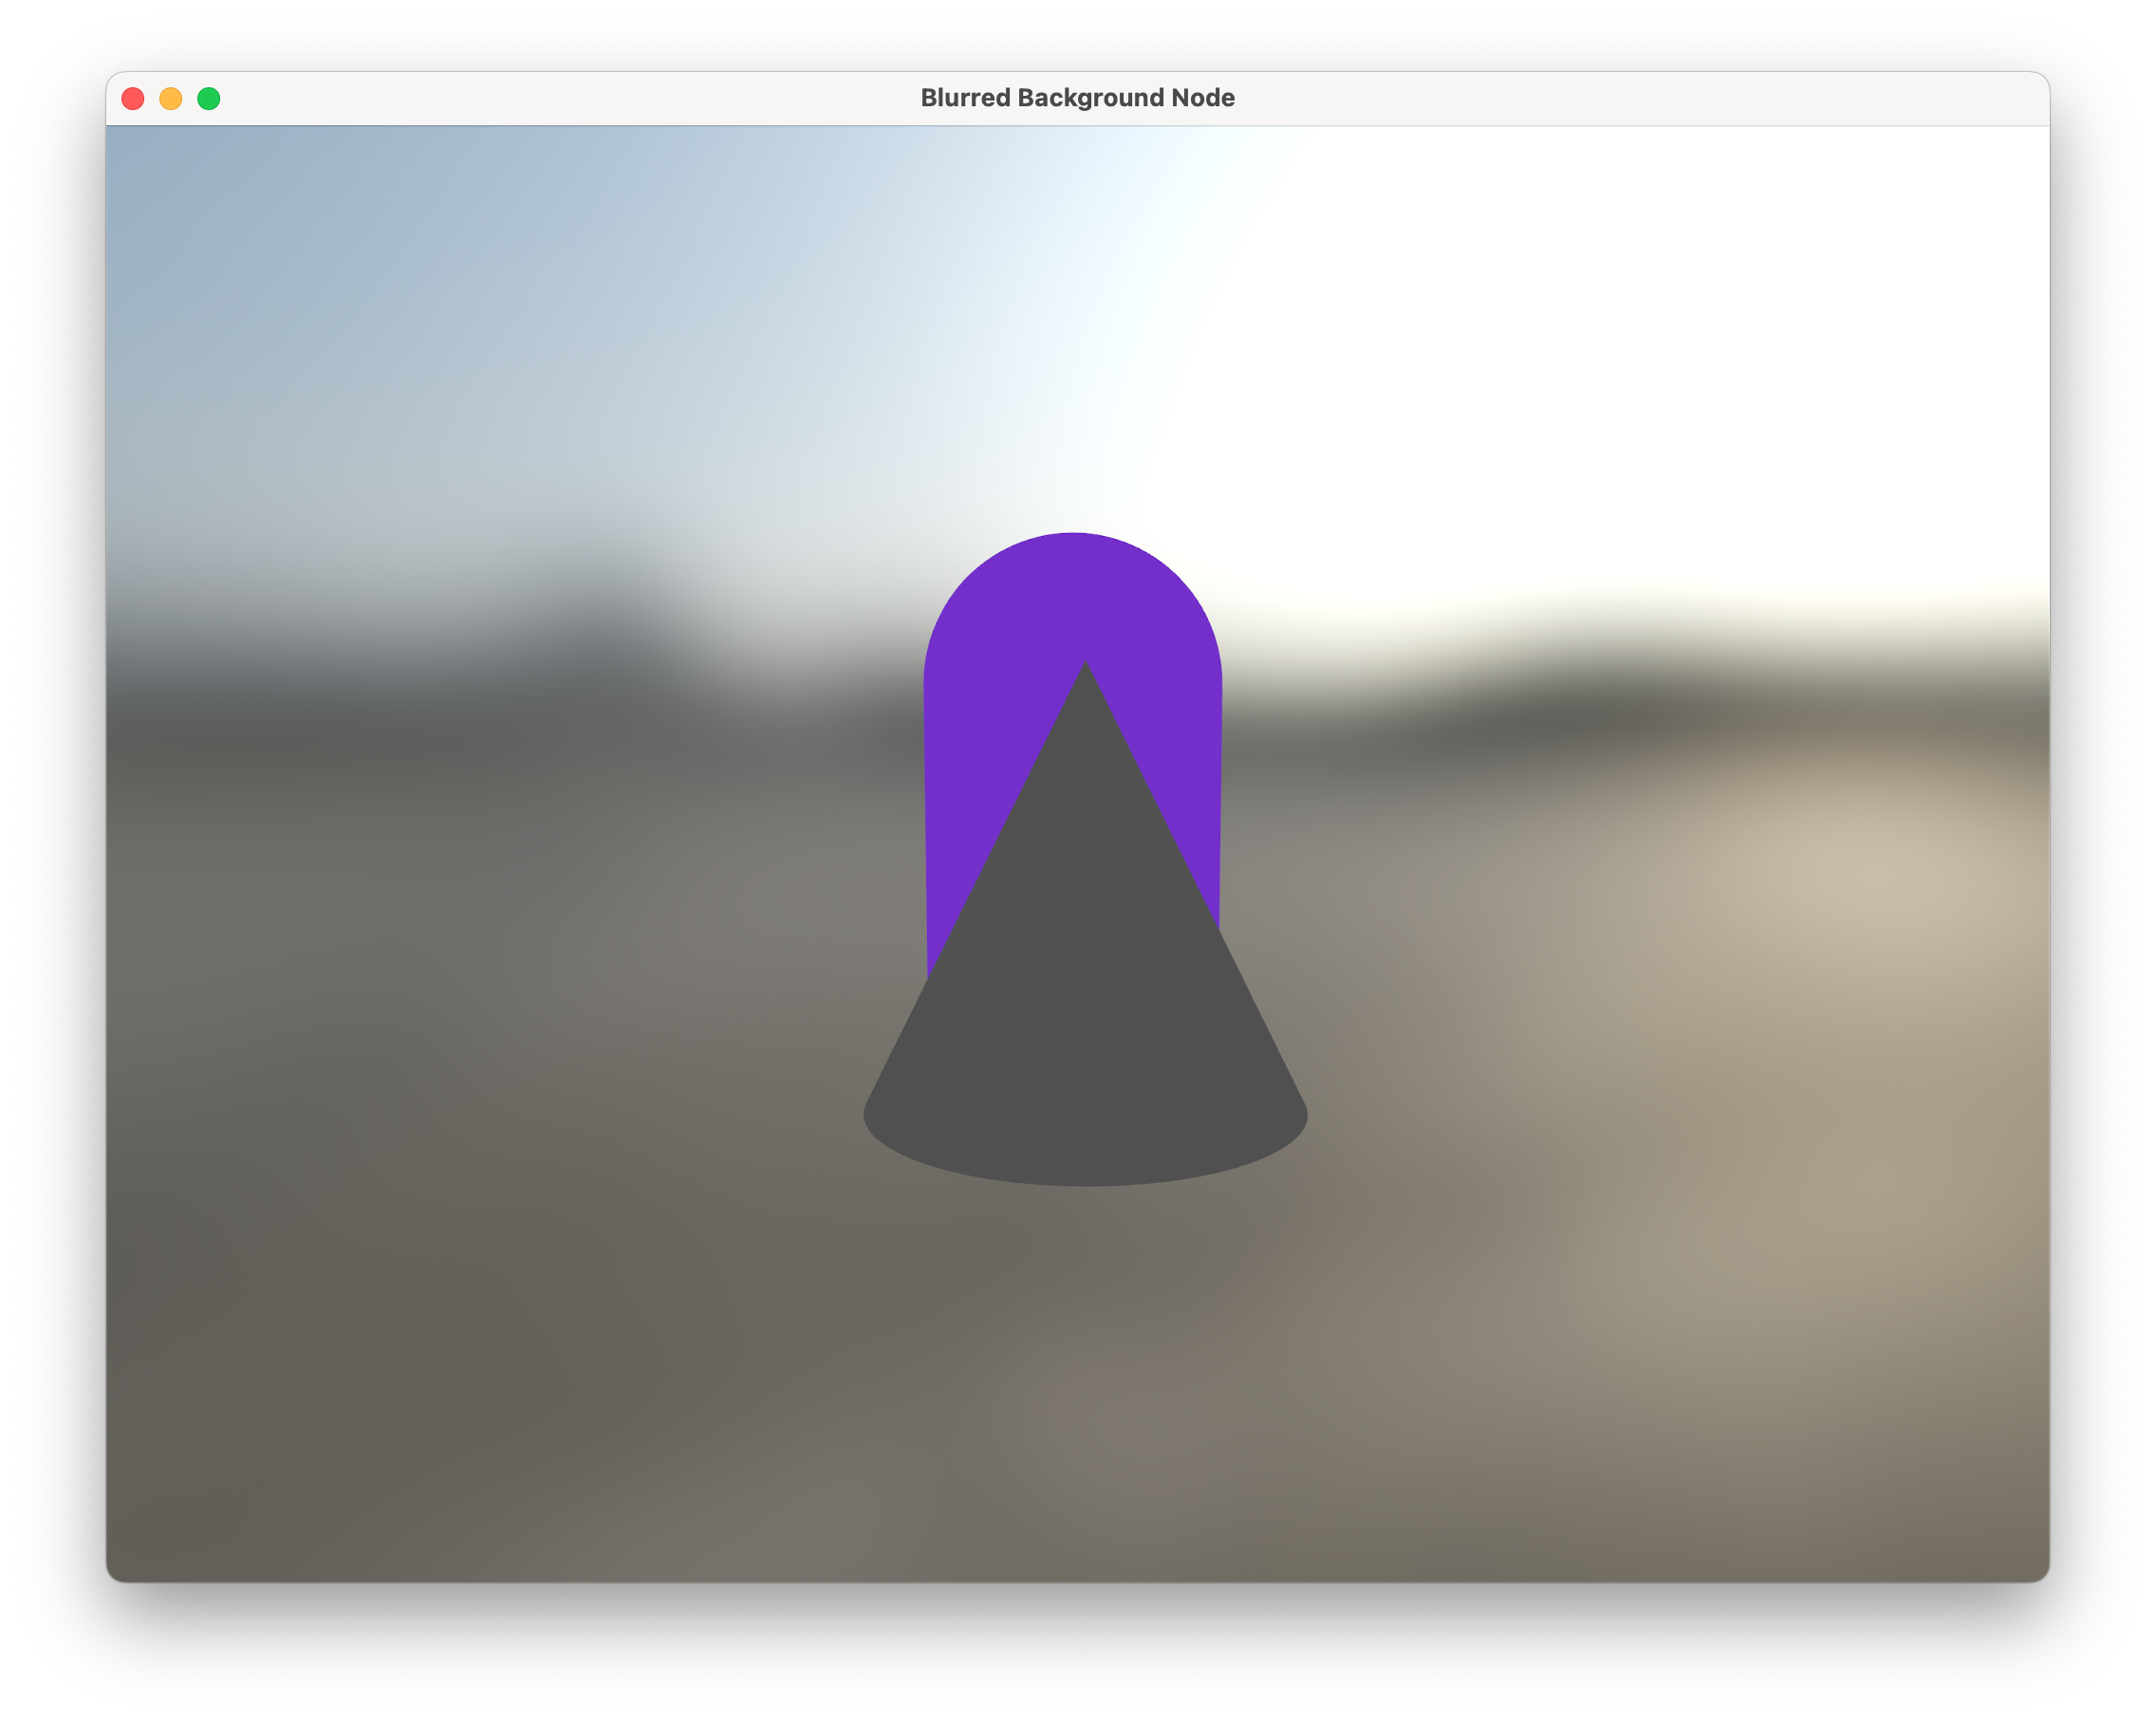Click the pointed tip of the cone
The height and width of the screenshot is (1723, 2156).
1086,667
